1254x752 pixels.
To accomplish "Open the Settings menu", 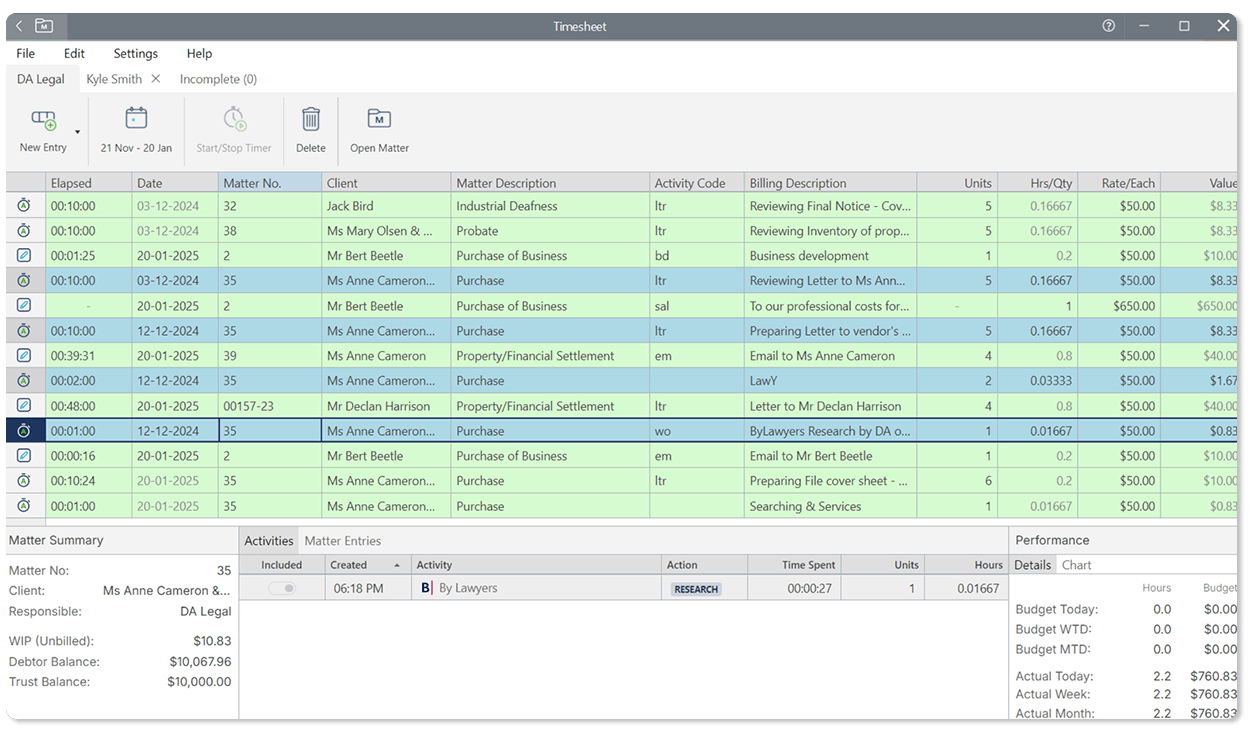I will [135, 54].
